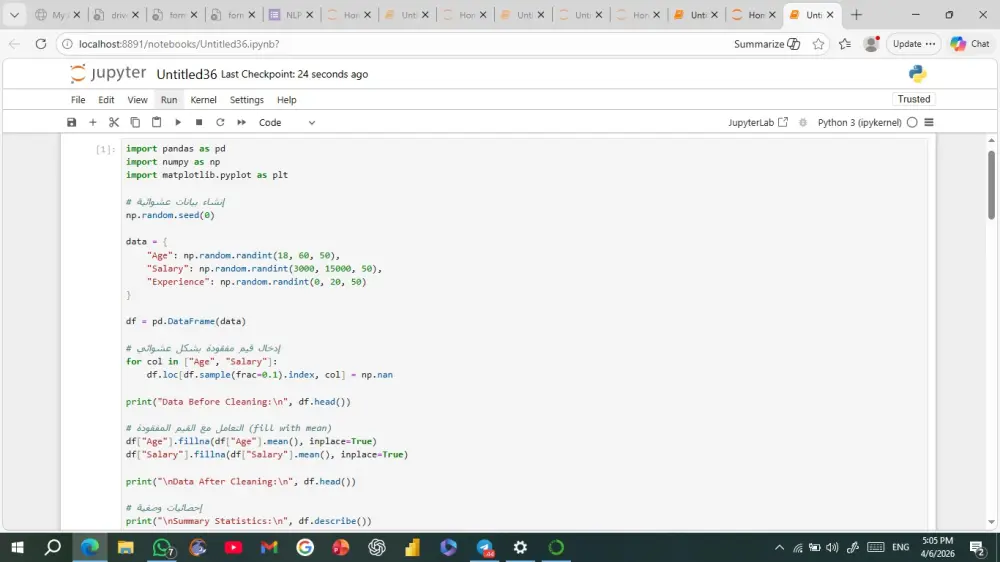Image resolution: width=1000 pixels, height=562 pixels.
Task: Copy the selected cell using the toolbar icon
Action: (x=135, y=122)
